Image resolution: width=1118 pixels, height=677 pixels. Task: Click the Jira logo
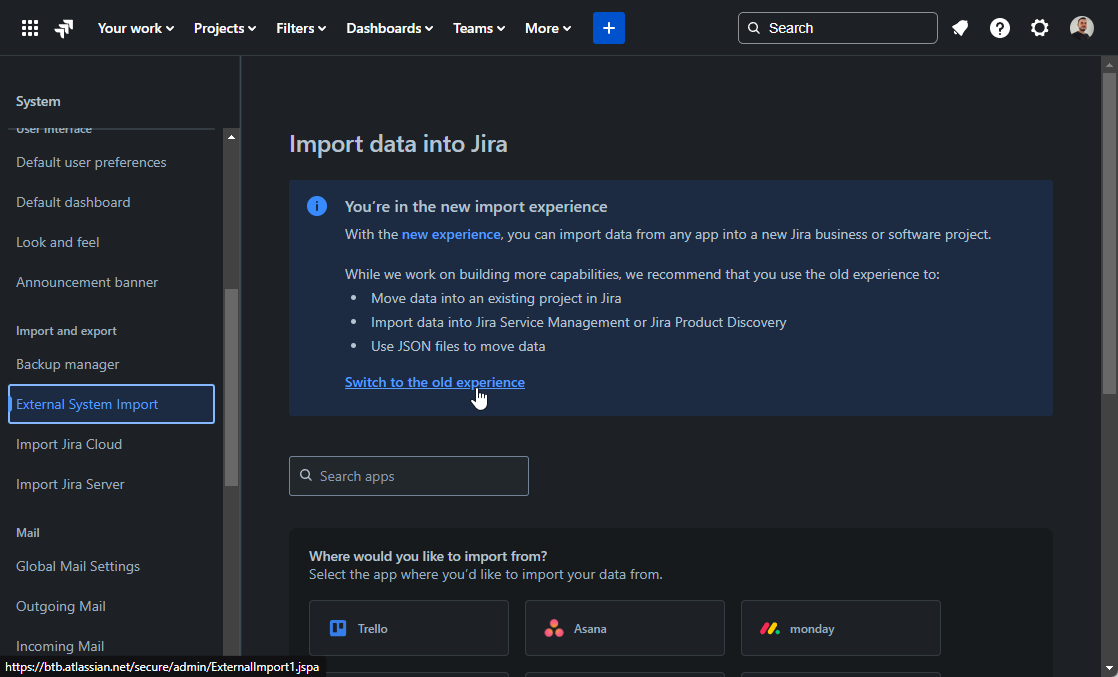coord(63,27)
